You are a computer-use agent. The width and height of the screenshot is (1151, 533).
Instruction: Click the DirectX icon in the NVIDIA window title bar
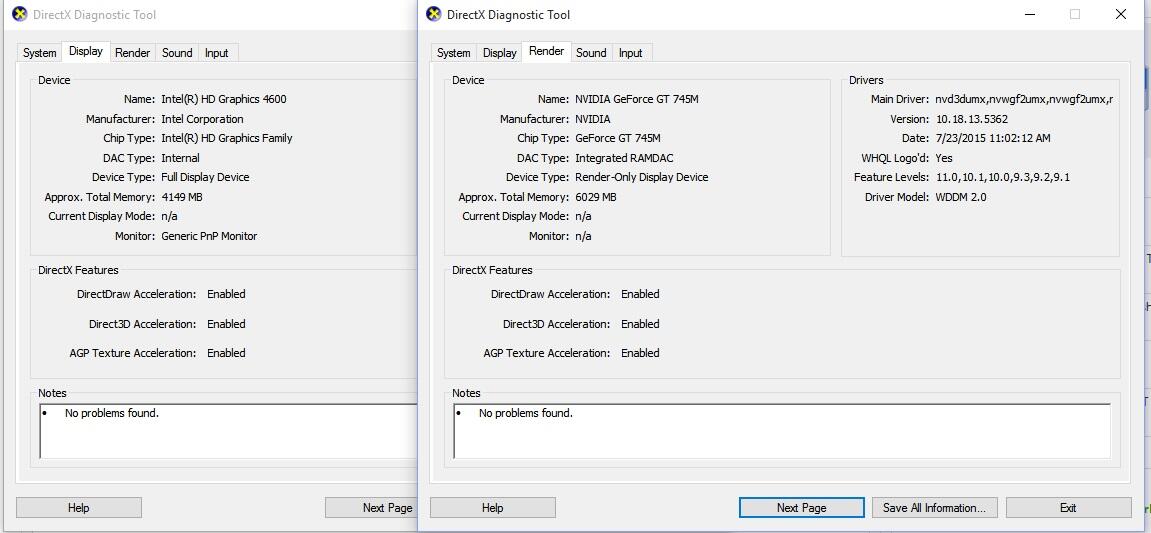[x=433, y=14]
